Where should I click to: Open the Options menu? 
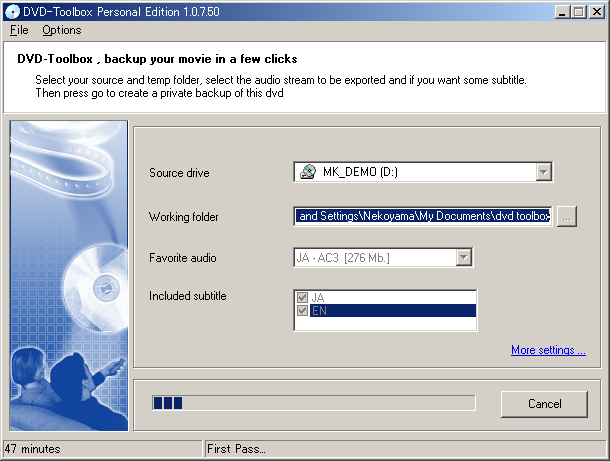click(x=62, y=30)
